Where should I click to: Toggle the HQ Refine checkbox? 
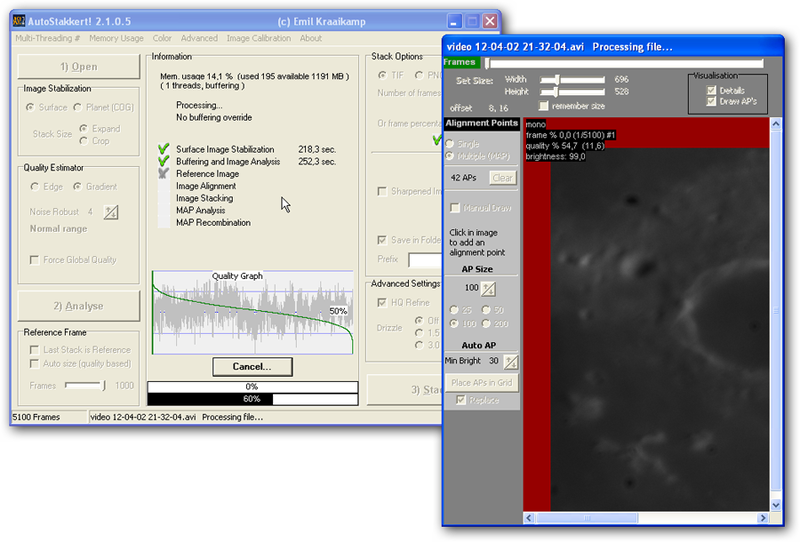pyautogui.click(x=382, y=303)
